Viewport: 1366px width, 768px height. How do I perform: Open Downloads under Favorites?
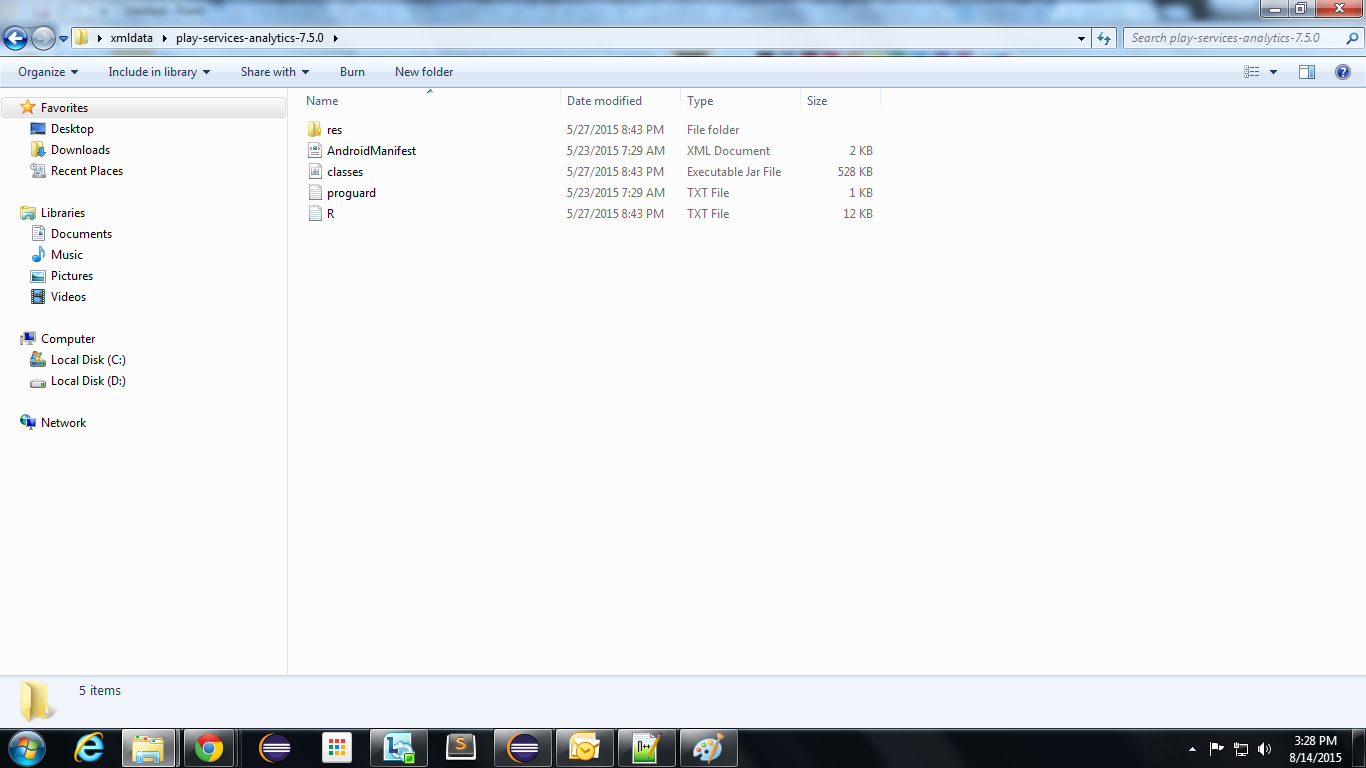(x=80, y=150)
